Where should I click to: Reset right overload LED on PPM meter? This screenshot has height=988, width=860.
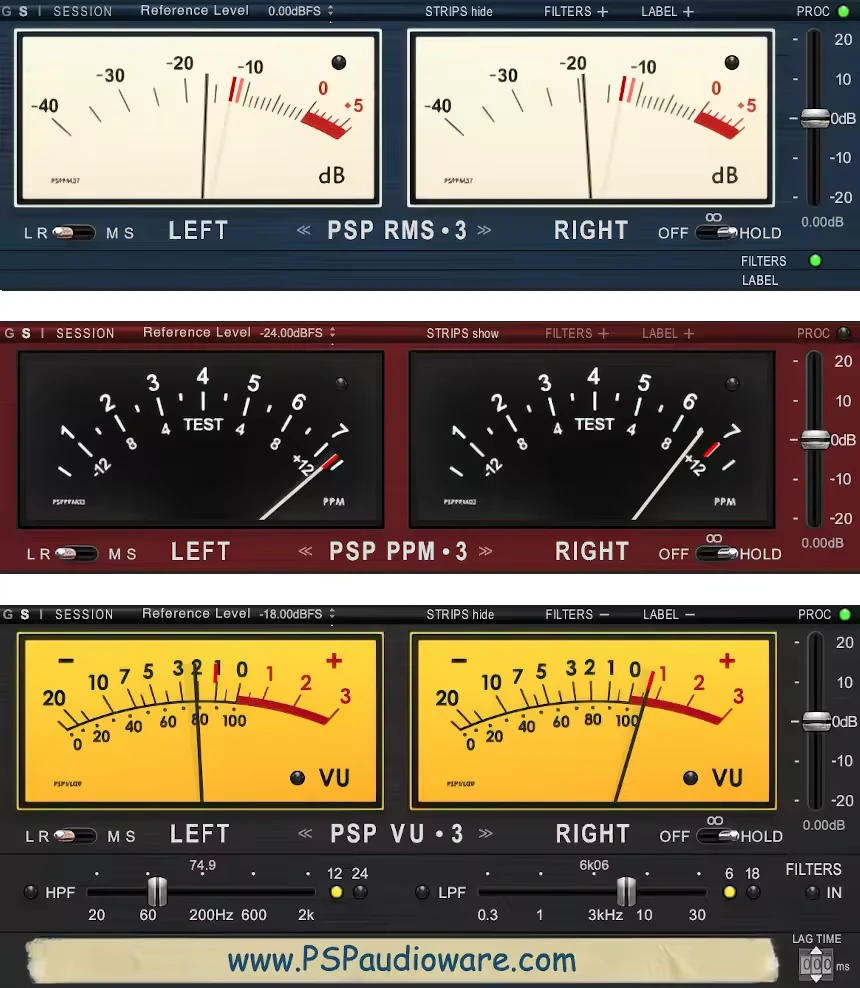click(732, 383)
